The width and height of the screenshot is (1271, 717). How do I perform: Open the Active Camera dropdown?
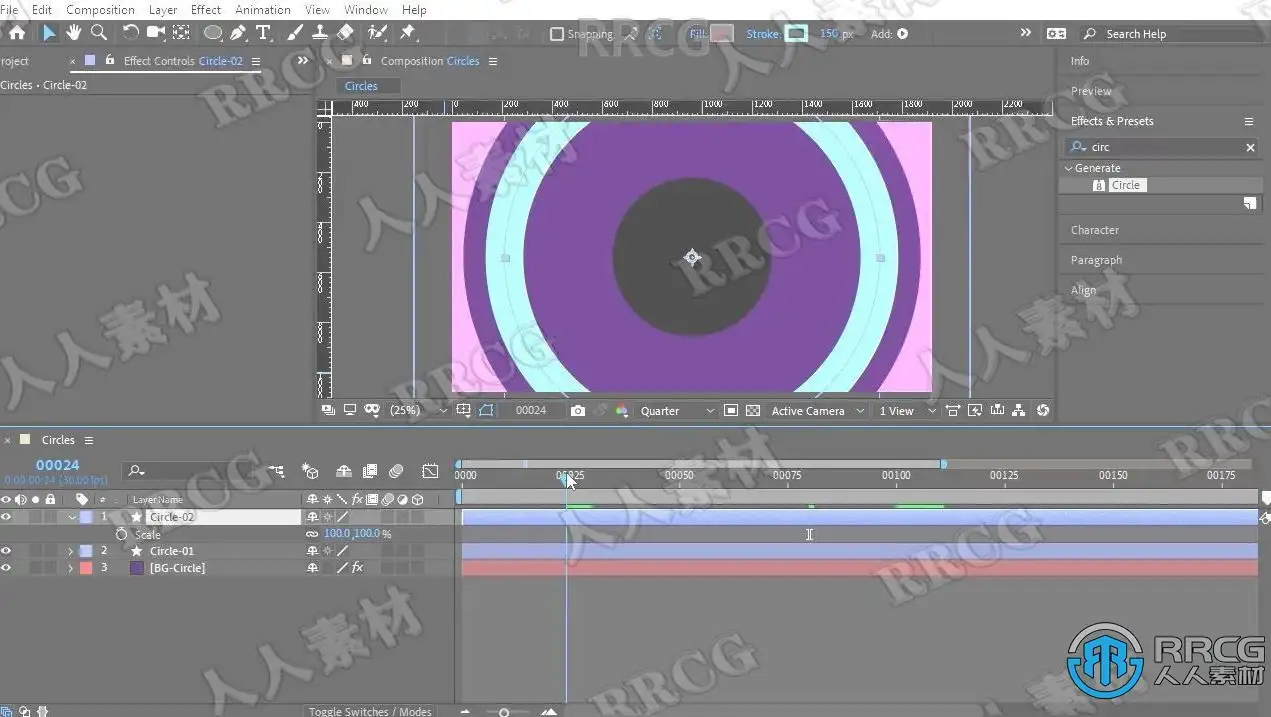coord(817,411)
